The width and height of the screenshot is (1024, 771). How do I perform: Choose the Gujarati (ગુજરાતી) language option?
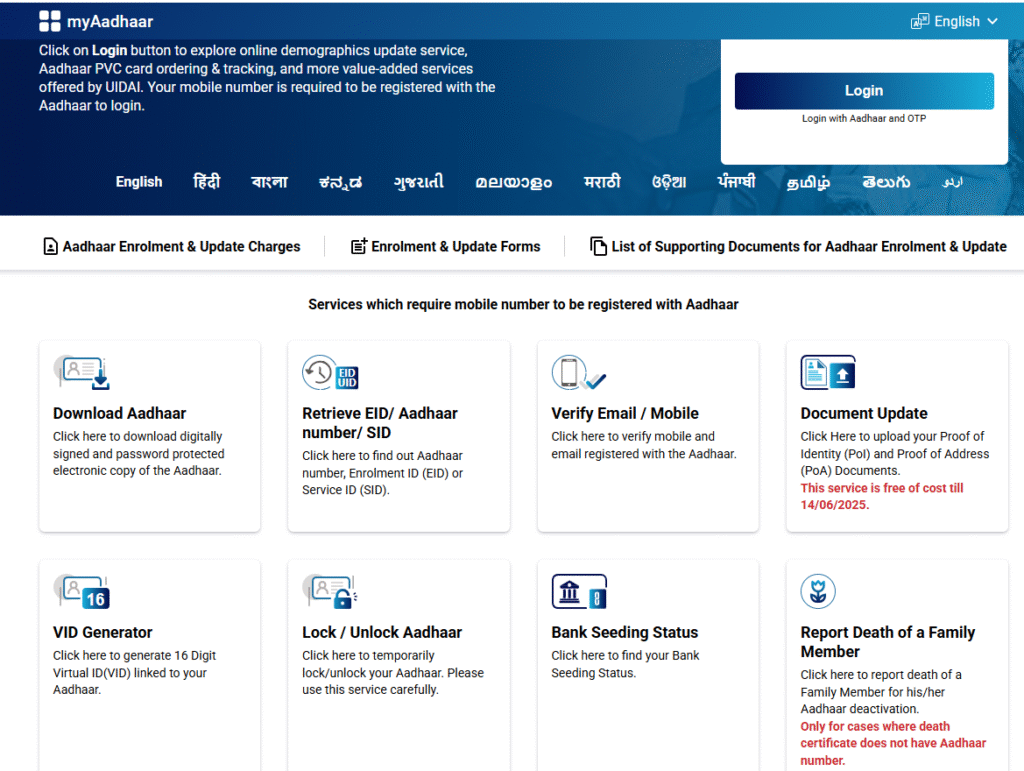pos(418,182)
